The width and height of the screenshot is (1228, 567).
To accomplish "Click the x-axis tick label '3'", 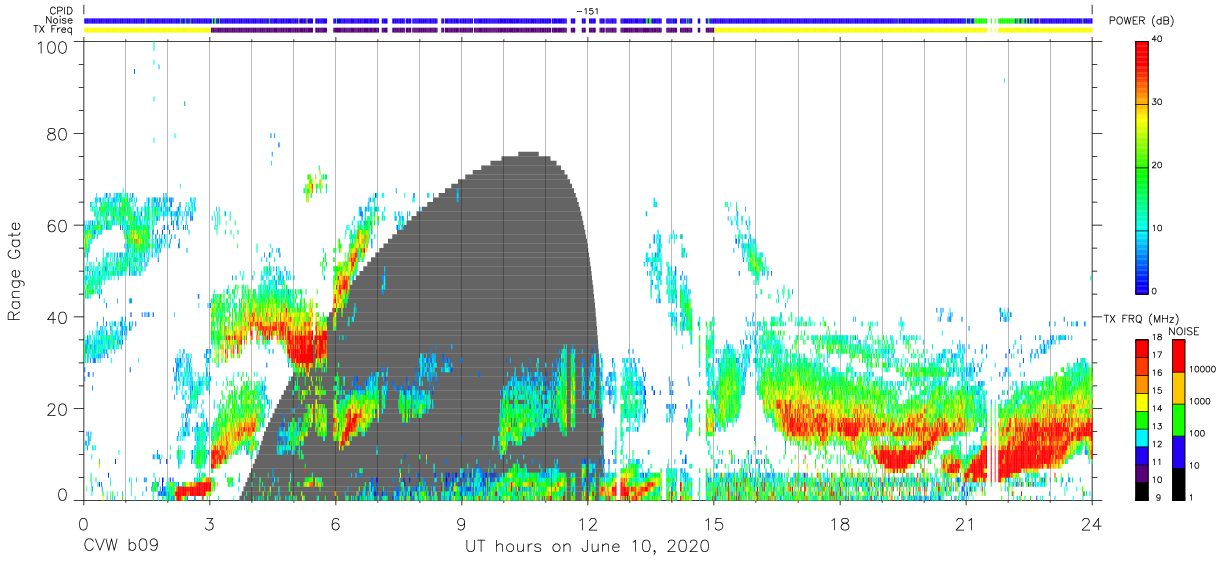I will tap(209, 524).
